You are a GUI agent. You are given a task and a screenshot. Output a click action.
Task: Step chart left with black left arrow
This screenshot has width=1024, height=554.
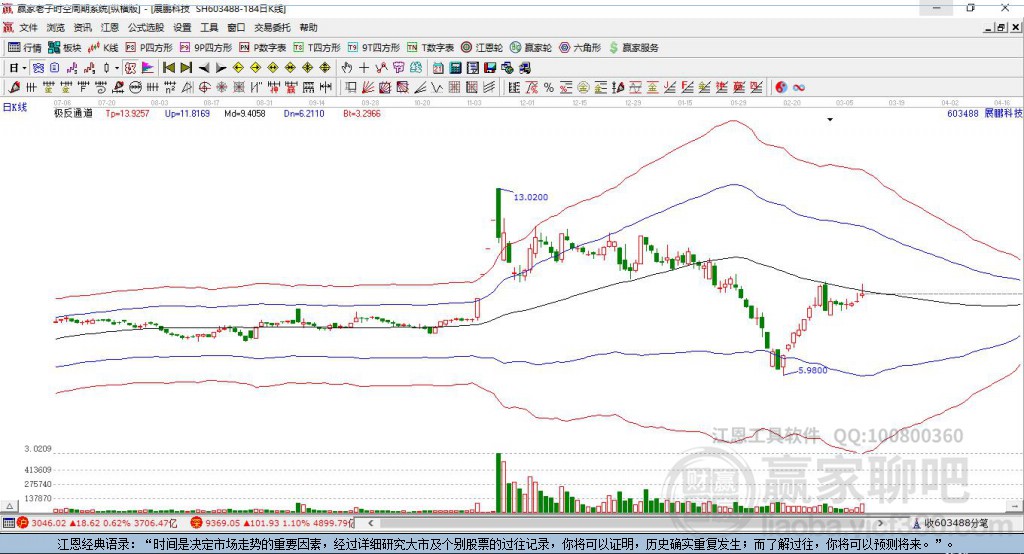pos(204,68)
